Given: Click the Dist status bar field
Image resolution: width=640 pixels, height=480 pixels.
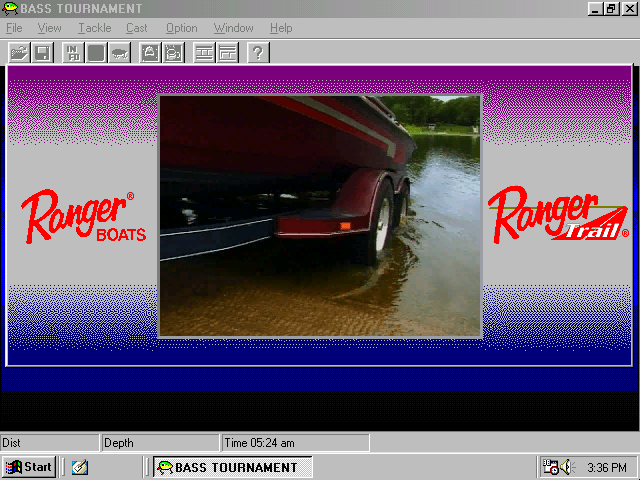Looking at the screenshot, I should (49, 443).
